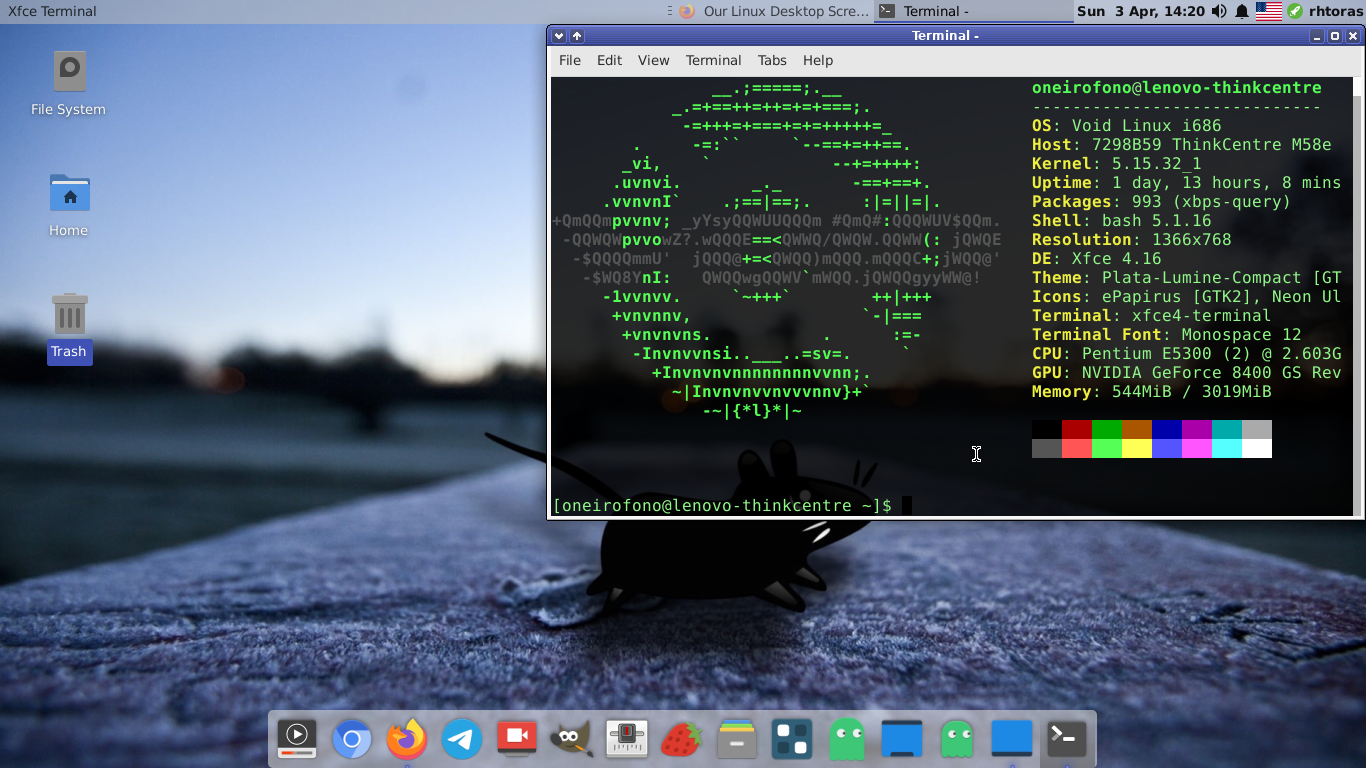Open the Terminal menu
Image resolution: width=1366 pixels, height=768 pixels.
(714, 60)
